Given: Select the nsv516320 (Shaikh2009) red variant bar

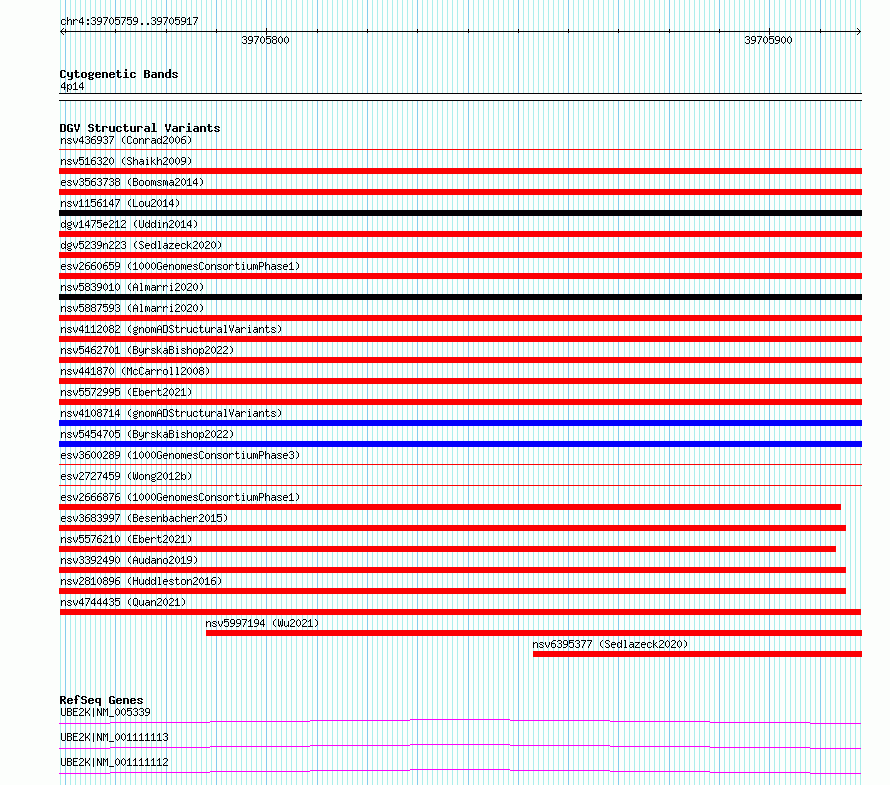Looking at the screenshot, I should [460, 171].
